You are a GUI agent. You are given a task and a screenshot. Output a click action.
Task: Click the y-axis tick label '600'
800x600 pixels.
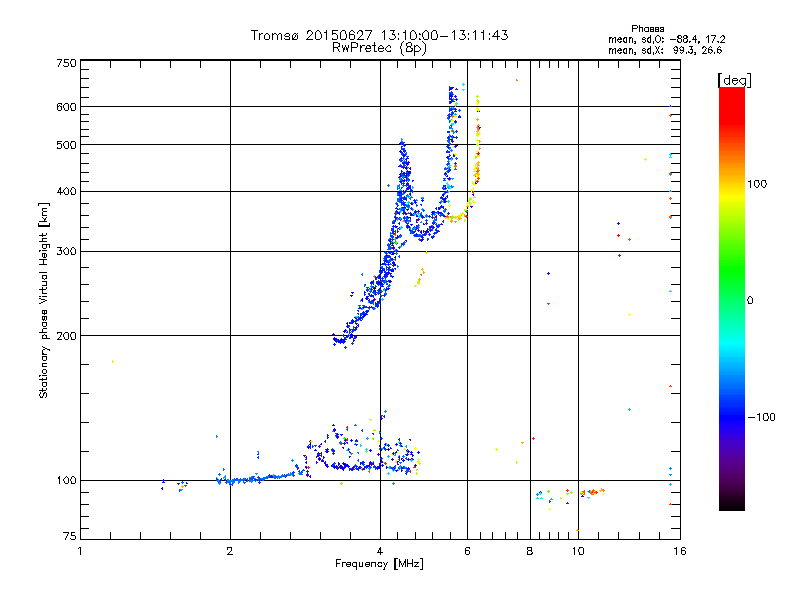point(66,107)
